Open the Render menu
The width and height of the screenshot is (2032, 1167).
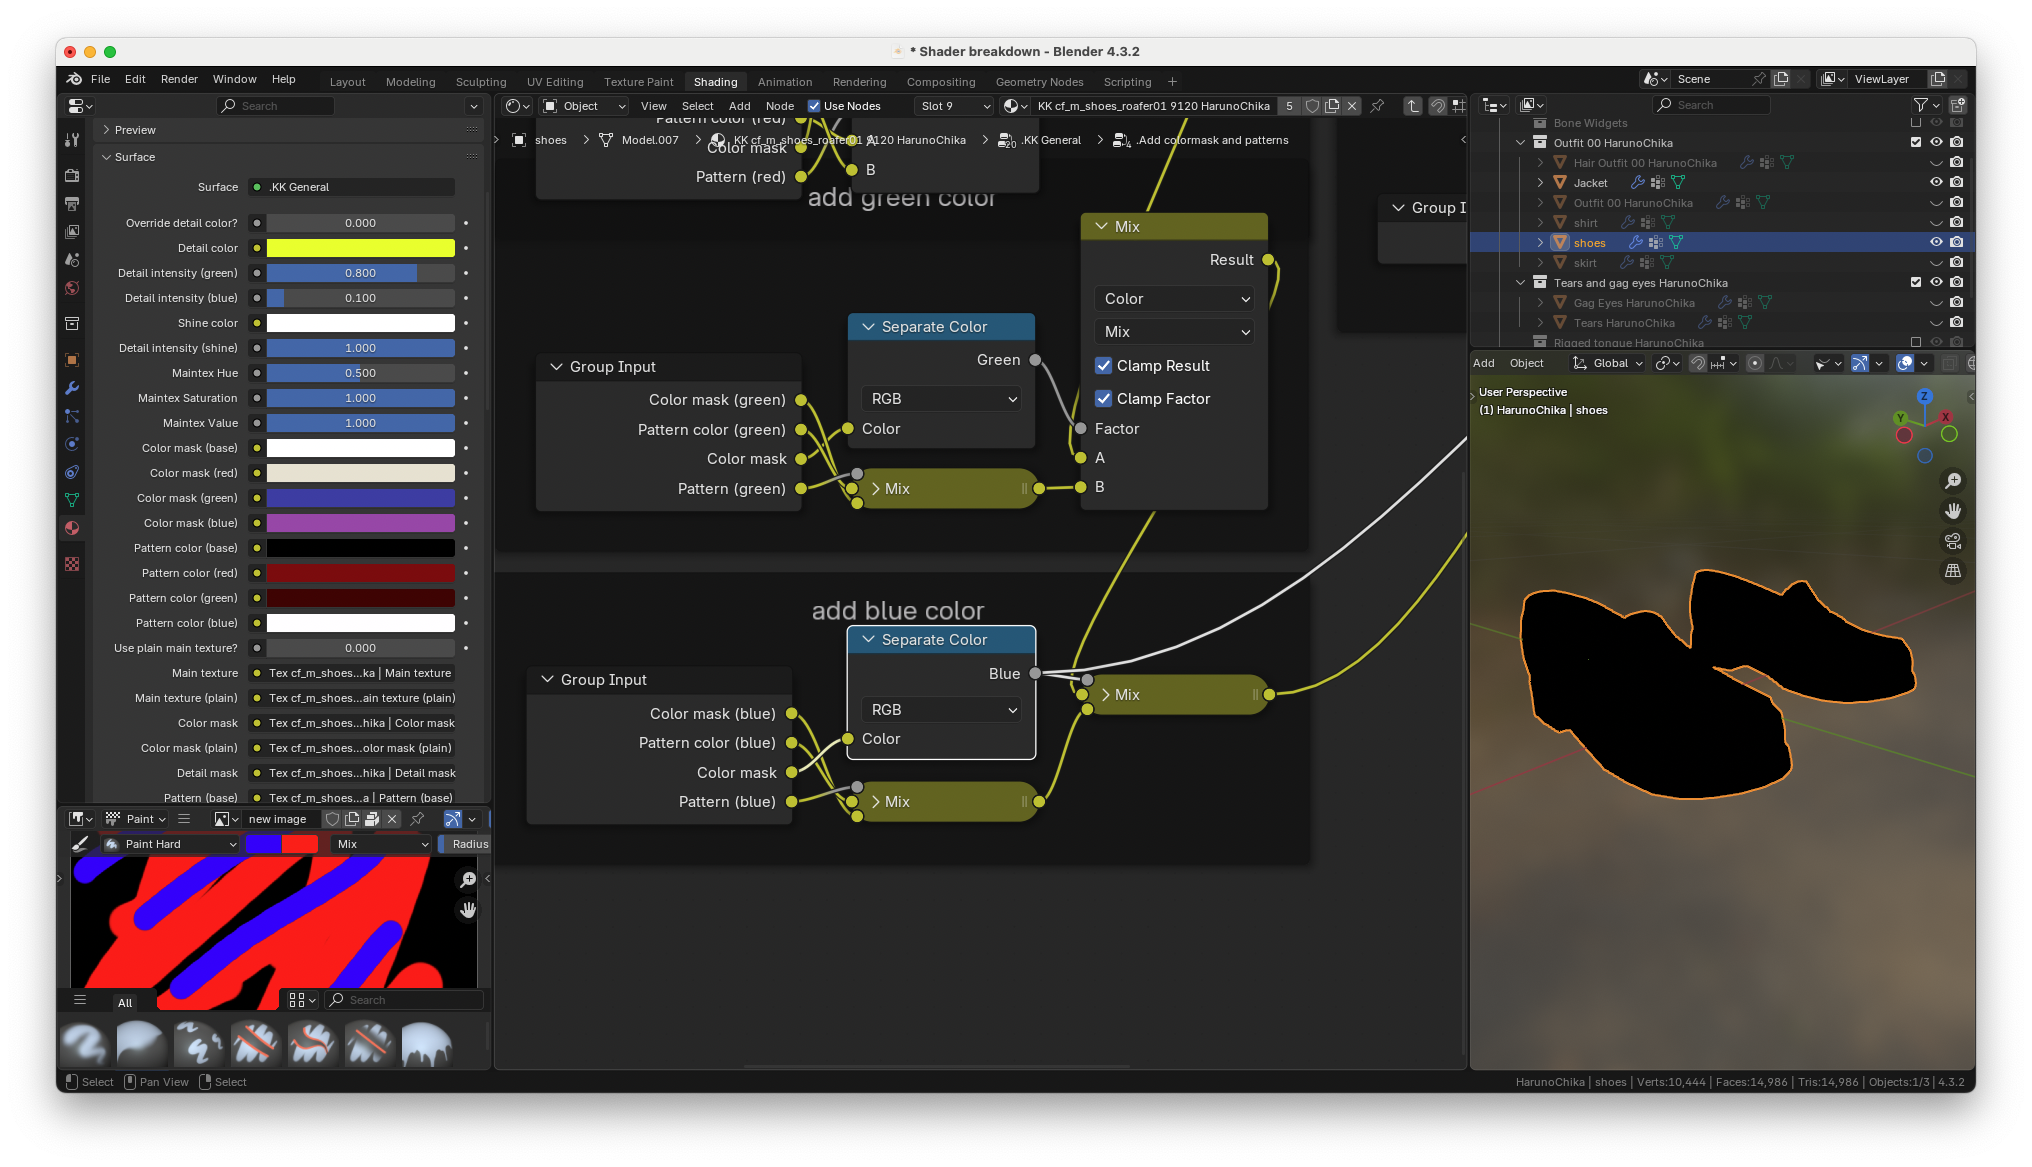(x=179, y=79)
